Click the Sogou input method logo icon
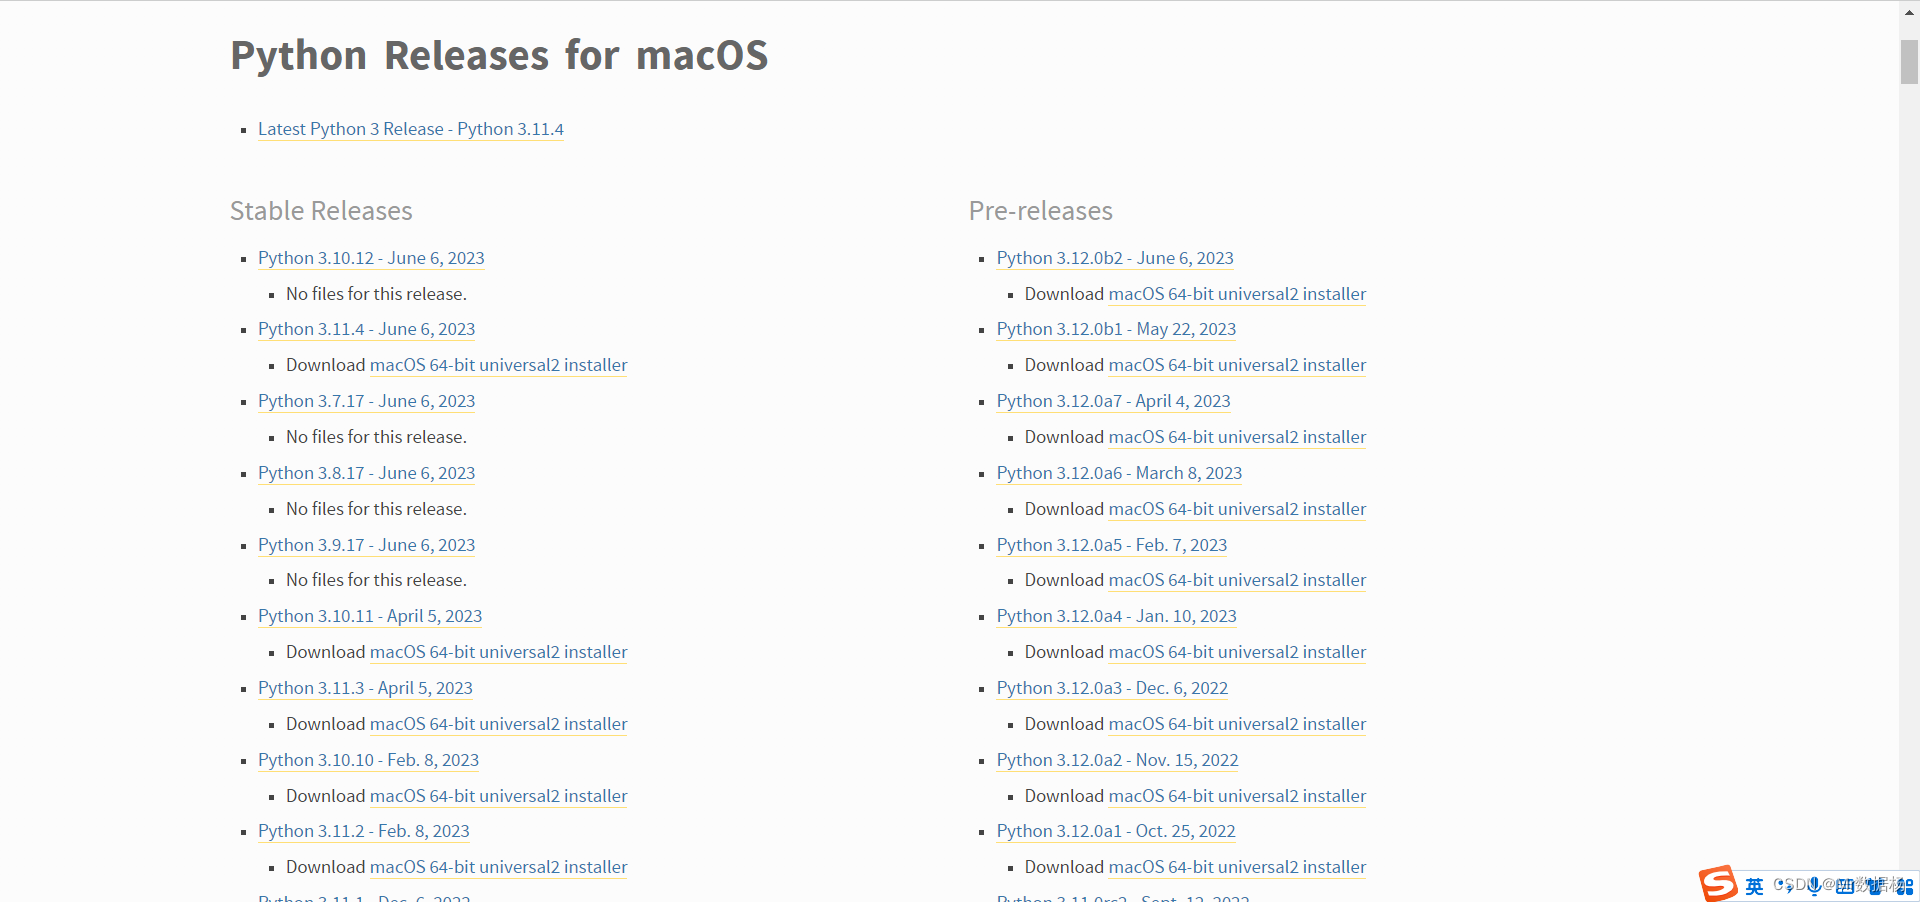Screen dimensions: 1920x902 point(1719,884)
